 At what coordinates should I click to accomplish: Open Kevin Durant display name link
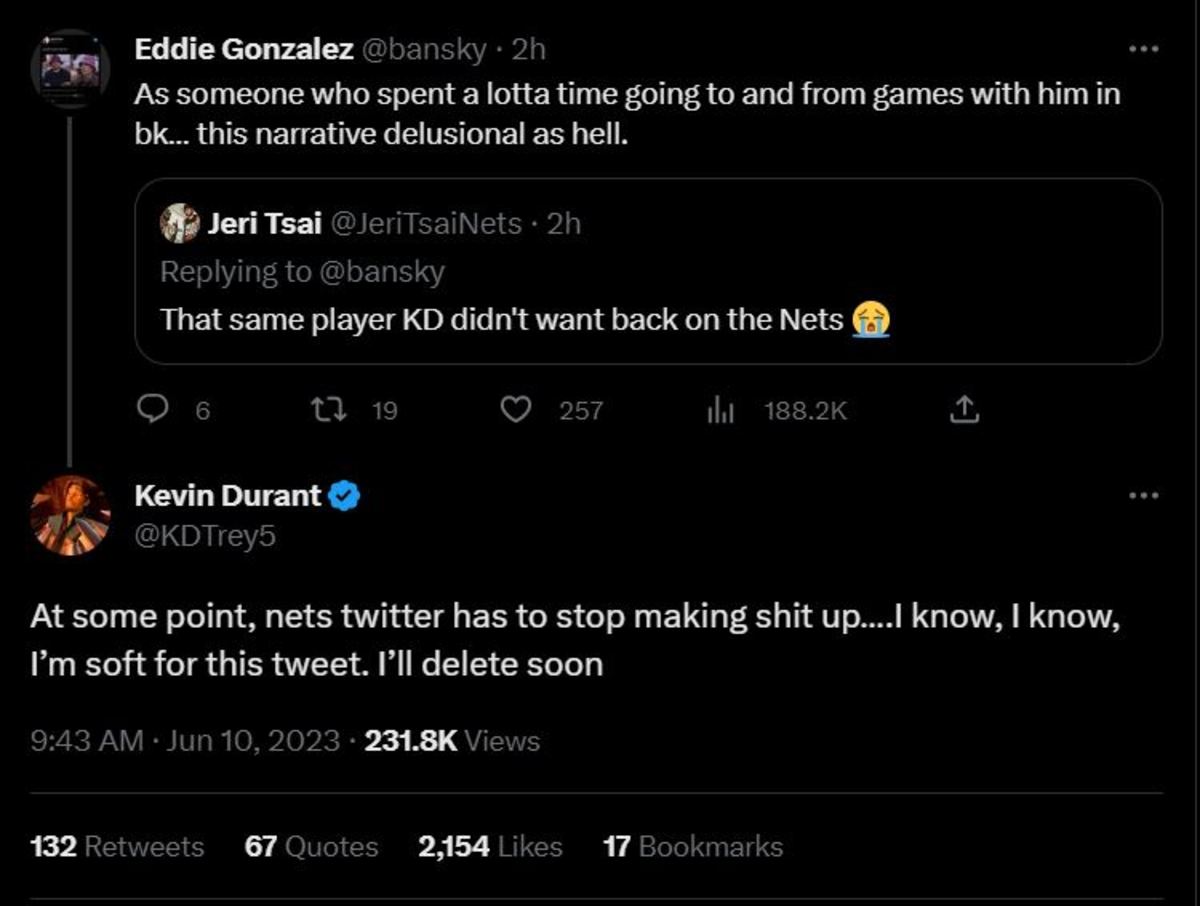[228, 495]
